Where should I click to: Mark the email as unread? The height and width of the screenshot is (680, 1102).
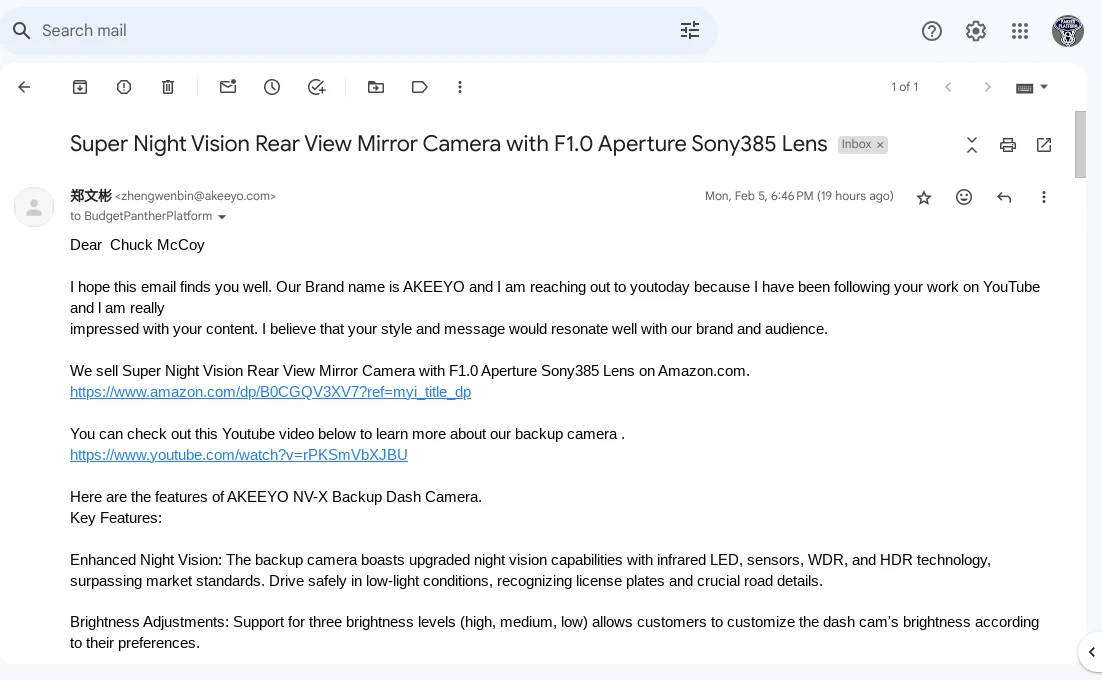point(228,86)
